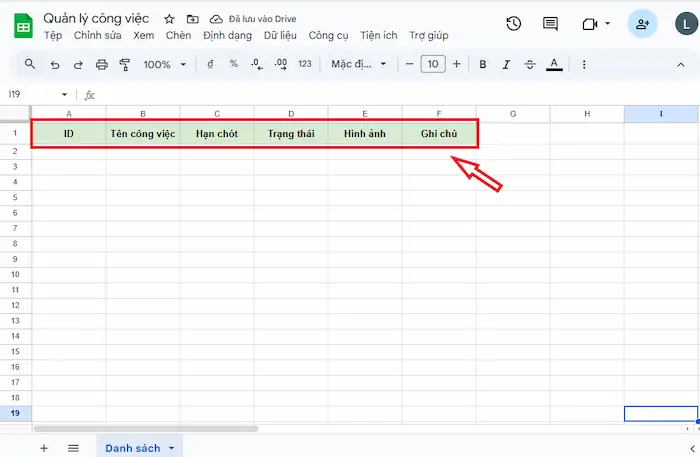Toggle italic formatting button
700x457 pixels.
coord(506,64)
